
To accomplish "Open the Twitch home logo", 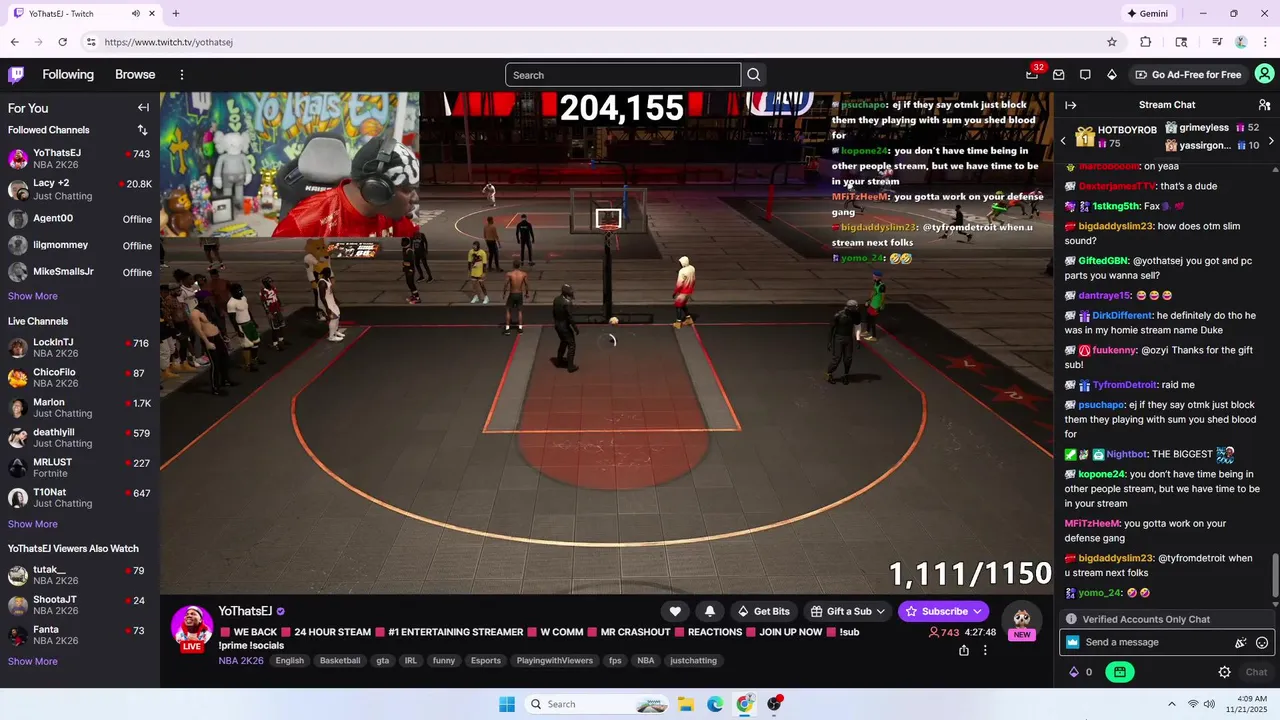I will [16, 75].
